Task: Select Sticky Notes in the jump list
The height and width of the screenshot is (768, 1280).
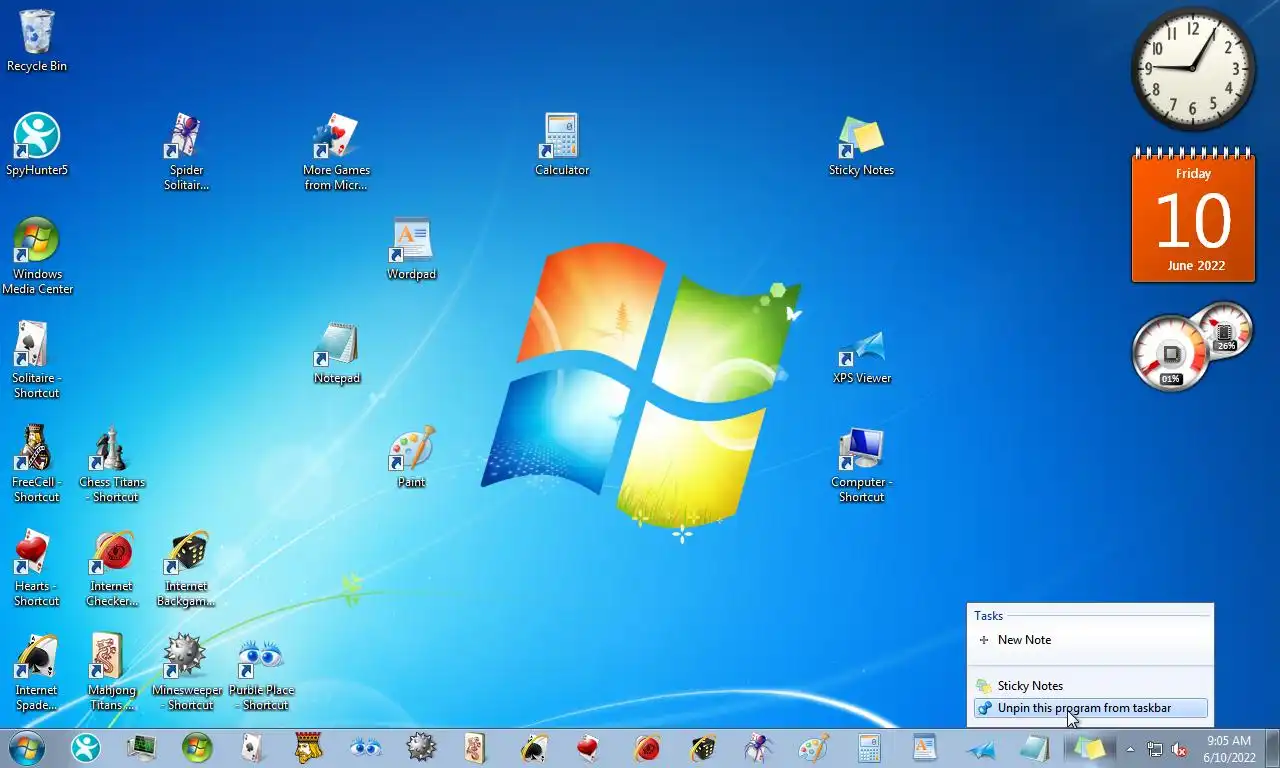Action: [1090, 686]
